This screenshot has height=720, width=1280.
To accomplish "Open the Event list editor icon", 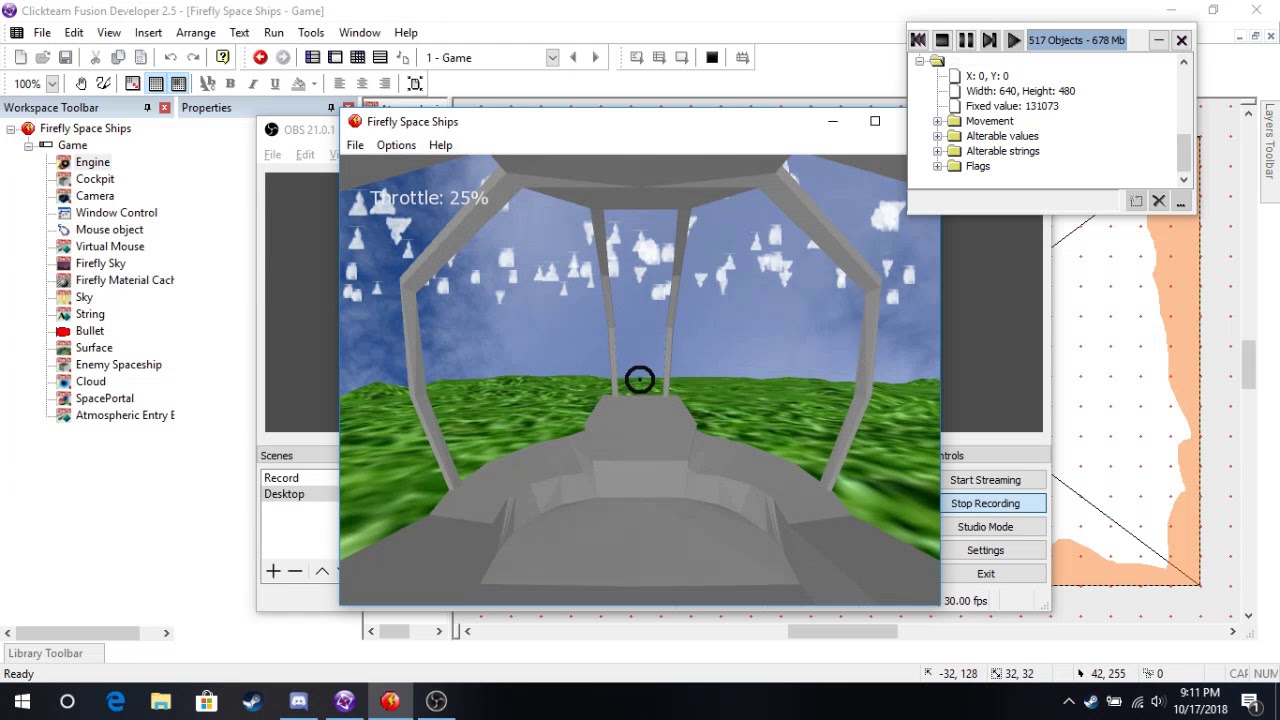I will click(x=380, y=58).
